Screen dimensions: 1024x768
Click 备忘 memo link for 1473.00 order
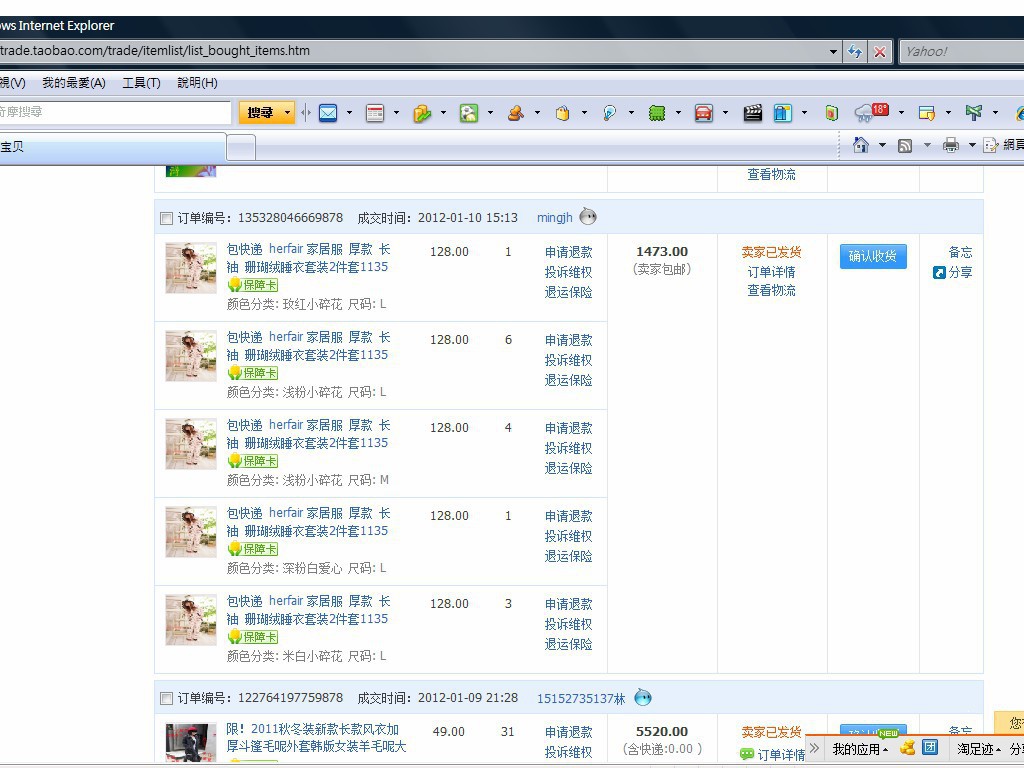960,252
